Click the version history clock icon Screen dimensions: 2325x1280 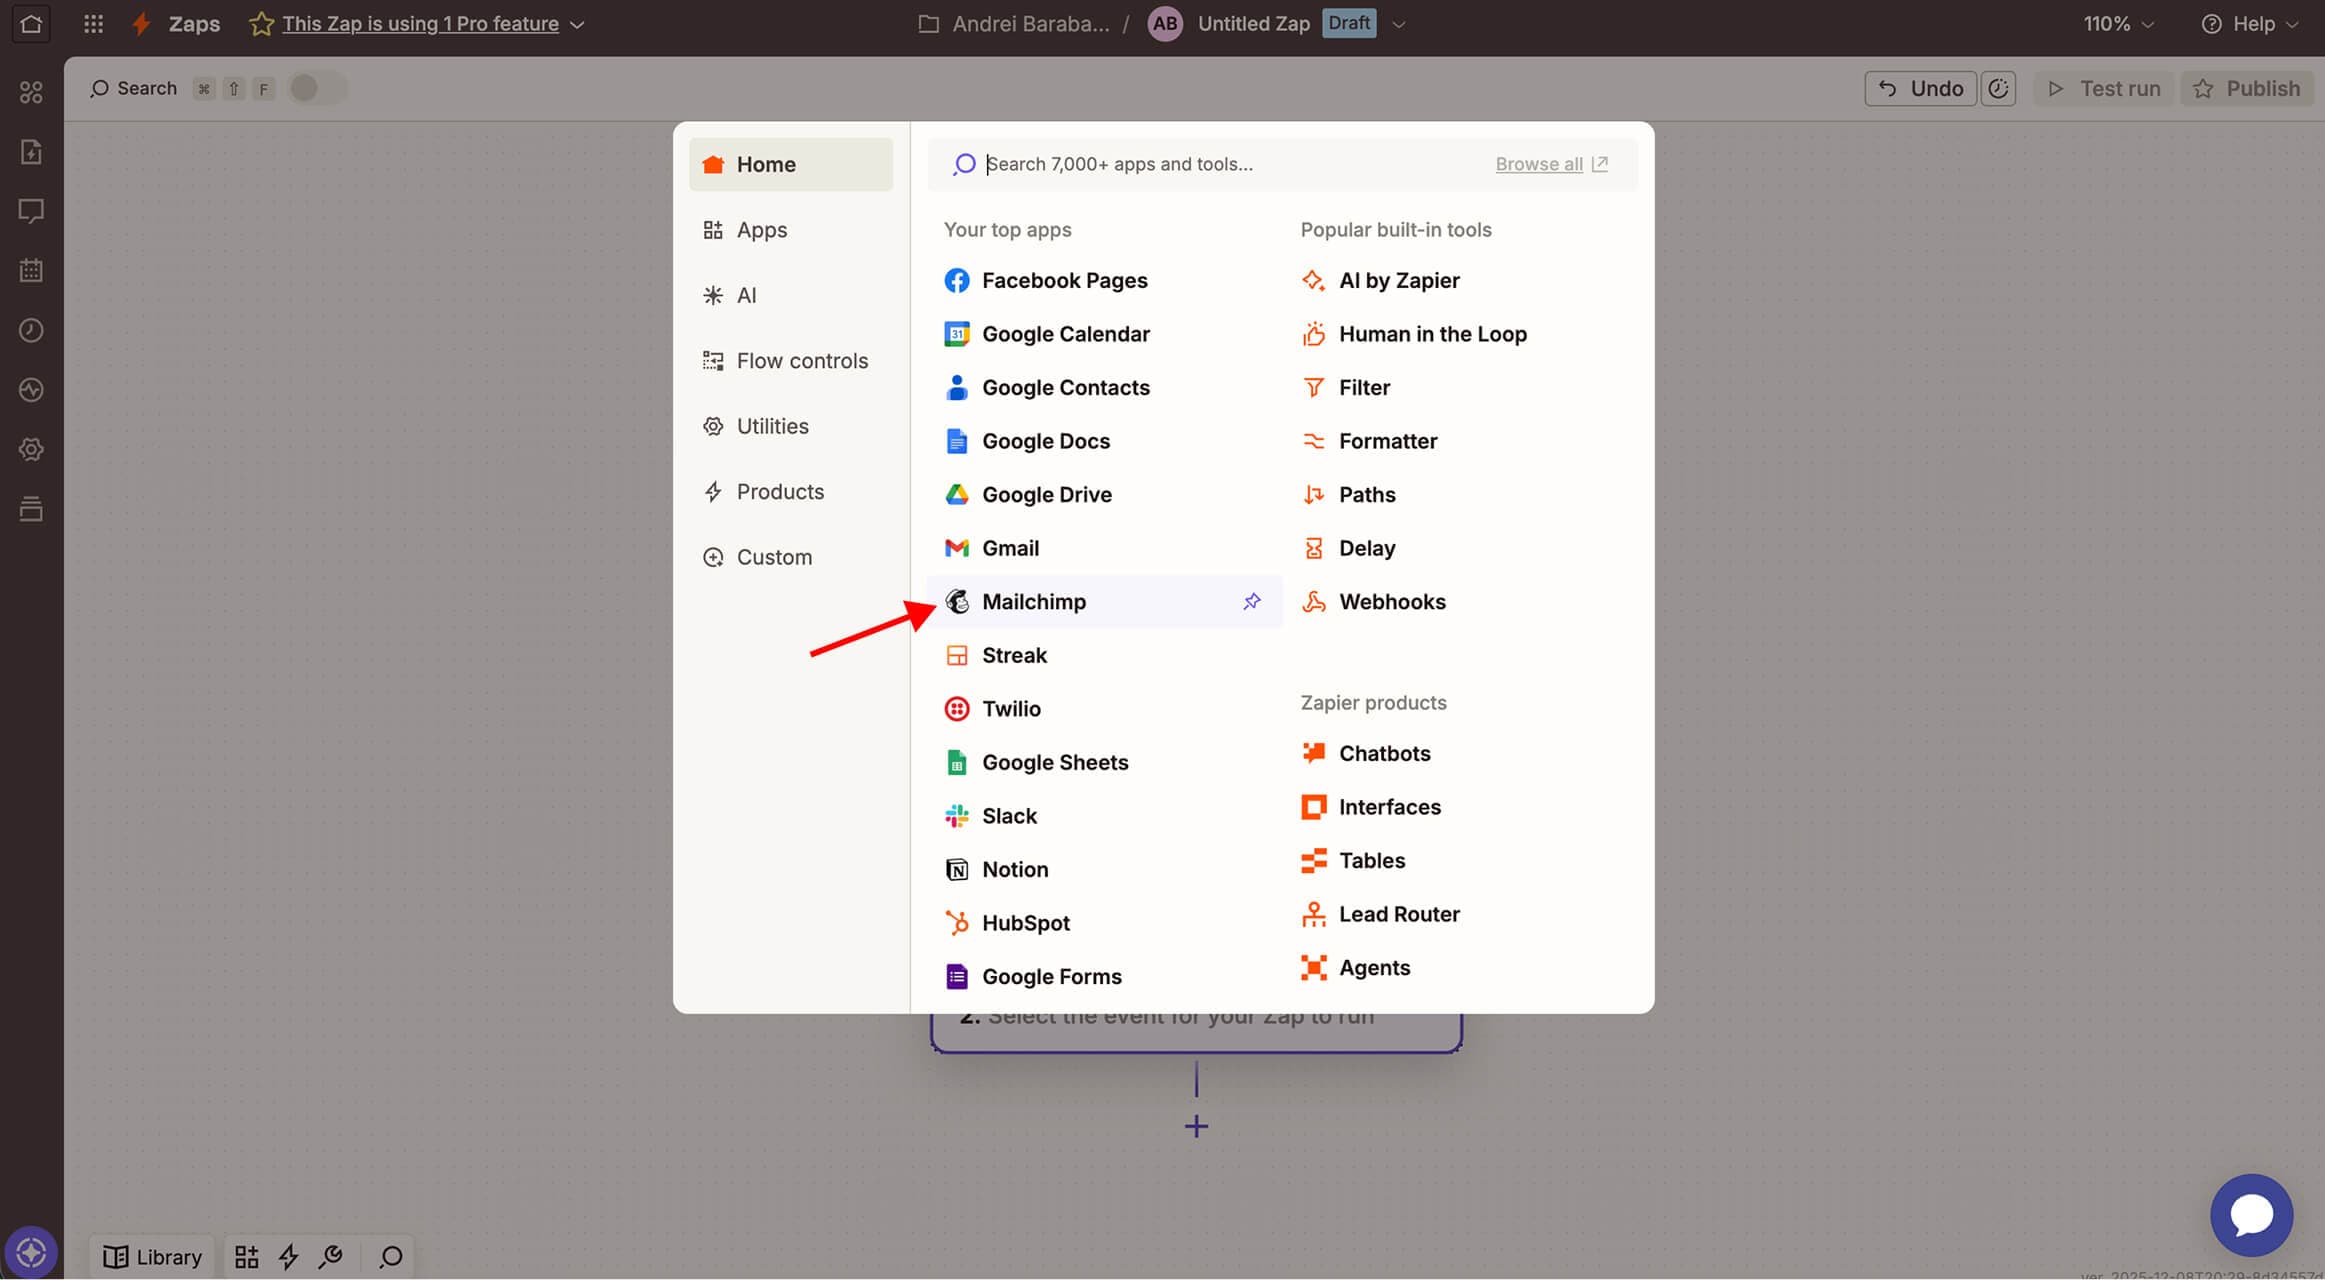1997,88
